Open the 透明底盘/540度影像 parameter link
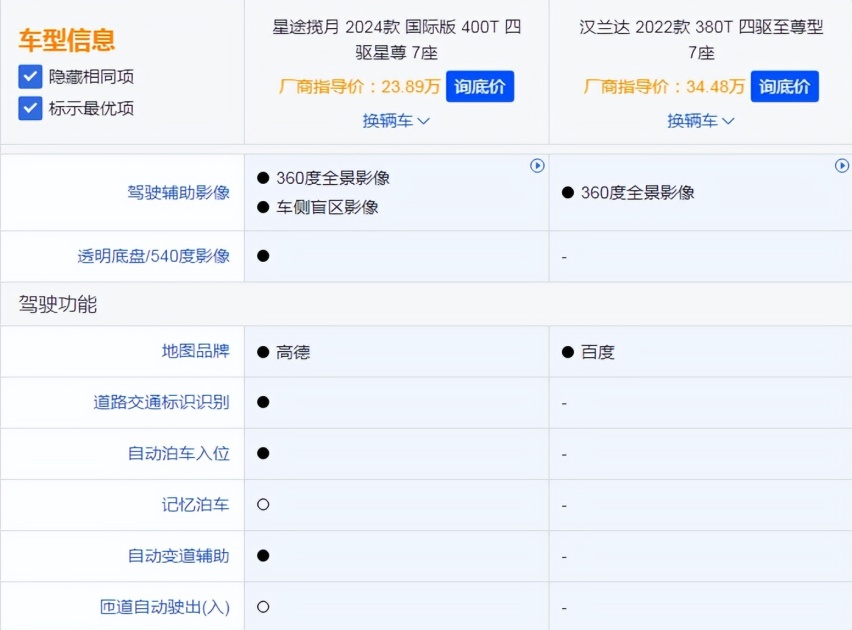Image resolution: width=852 pixels, height=630 pixels. 153,256
